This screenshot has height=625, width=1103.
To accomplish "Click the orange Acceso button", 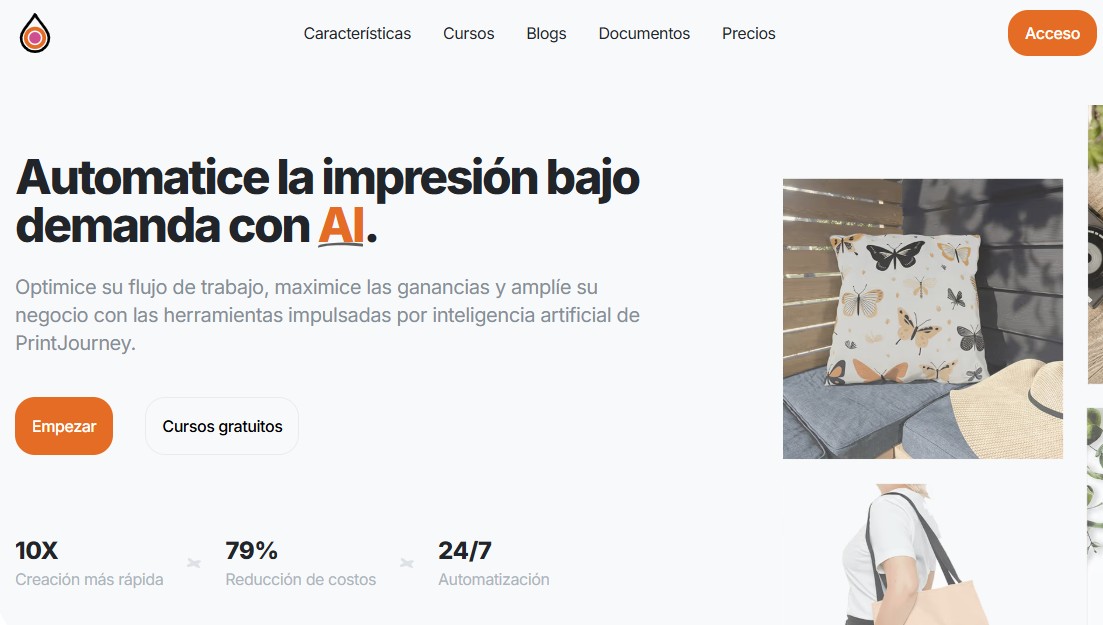I will click(x=1052, y=33).
